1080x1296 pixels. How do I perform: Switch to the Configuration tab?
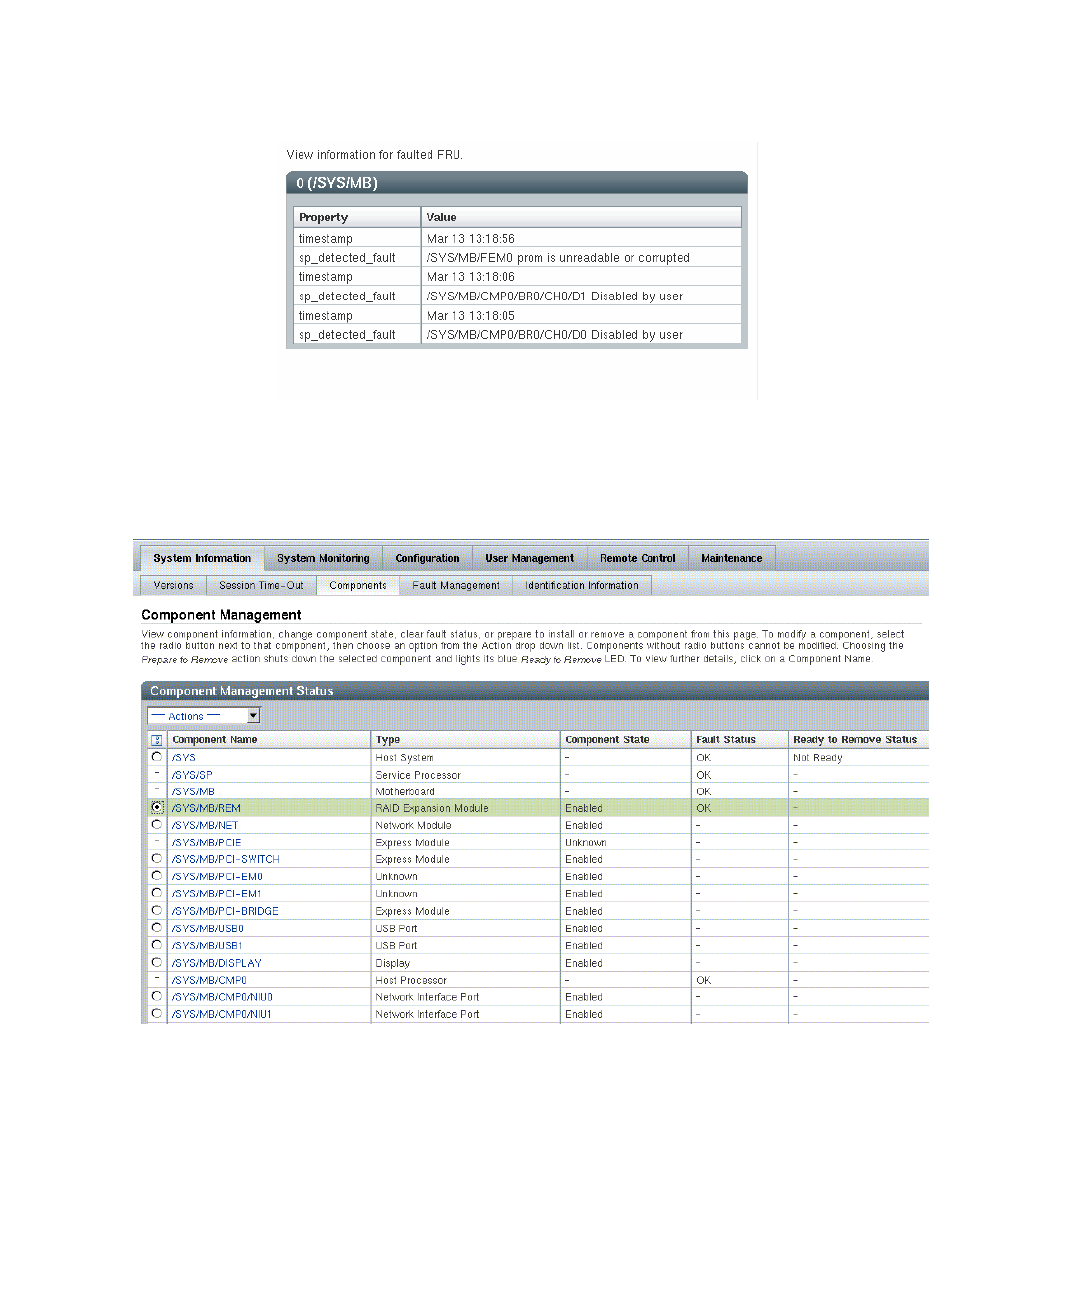point(427,558)
